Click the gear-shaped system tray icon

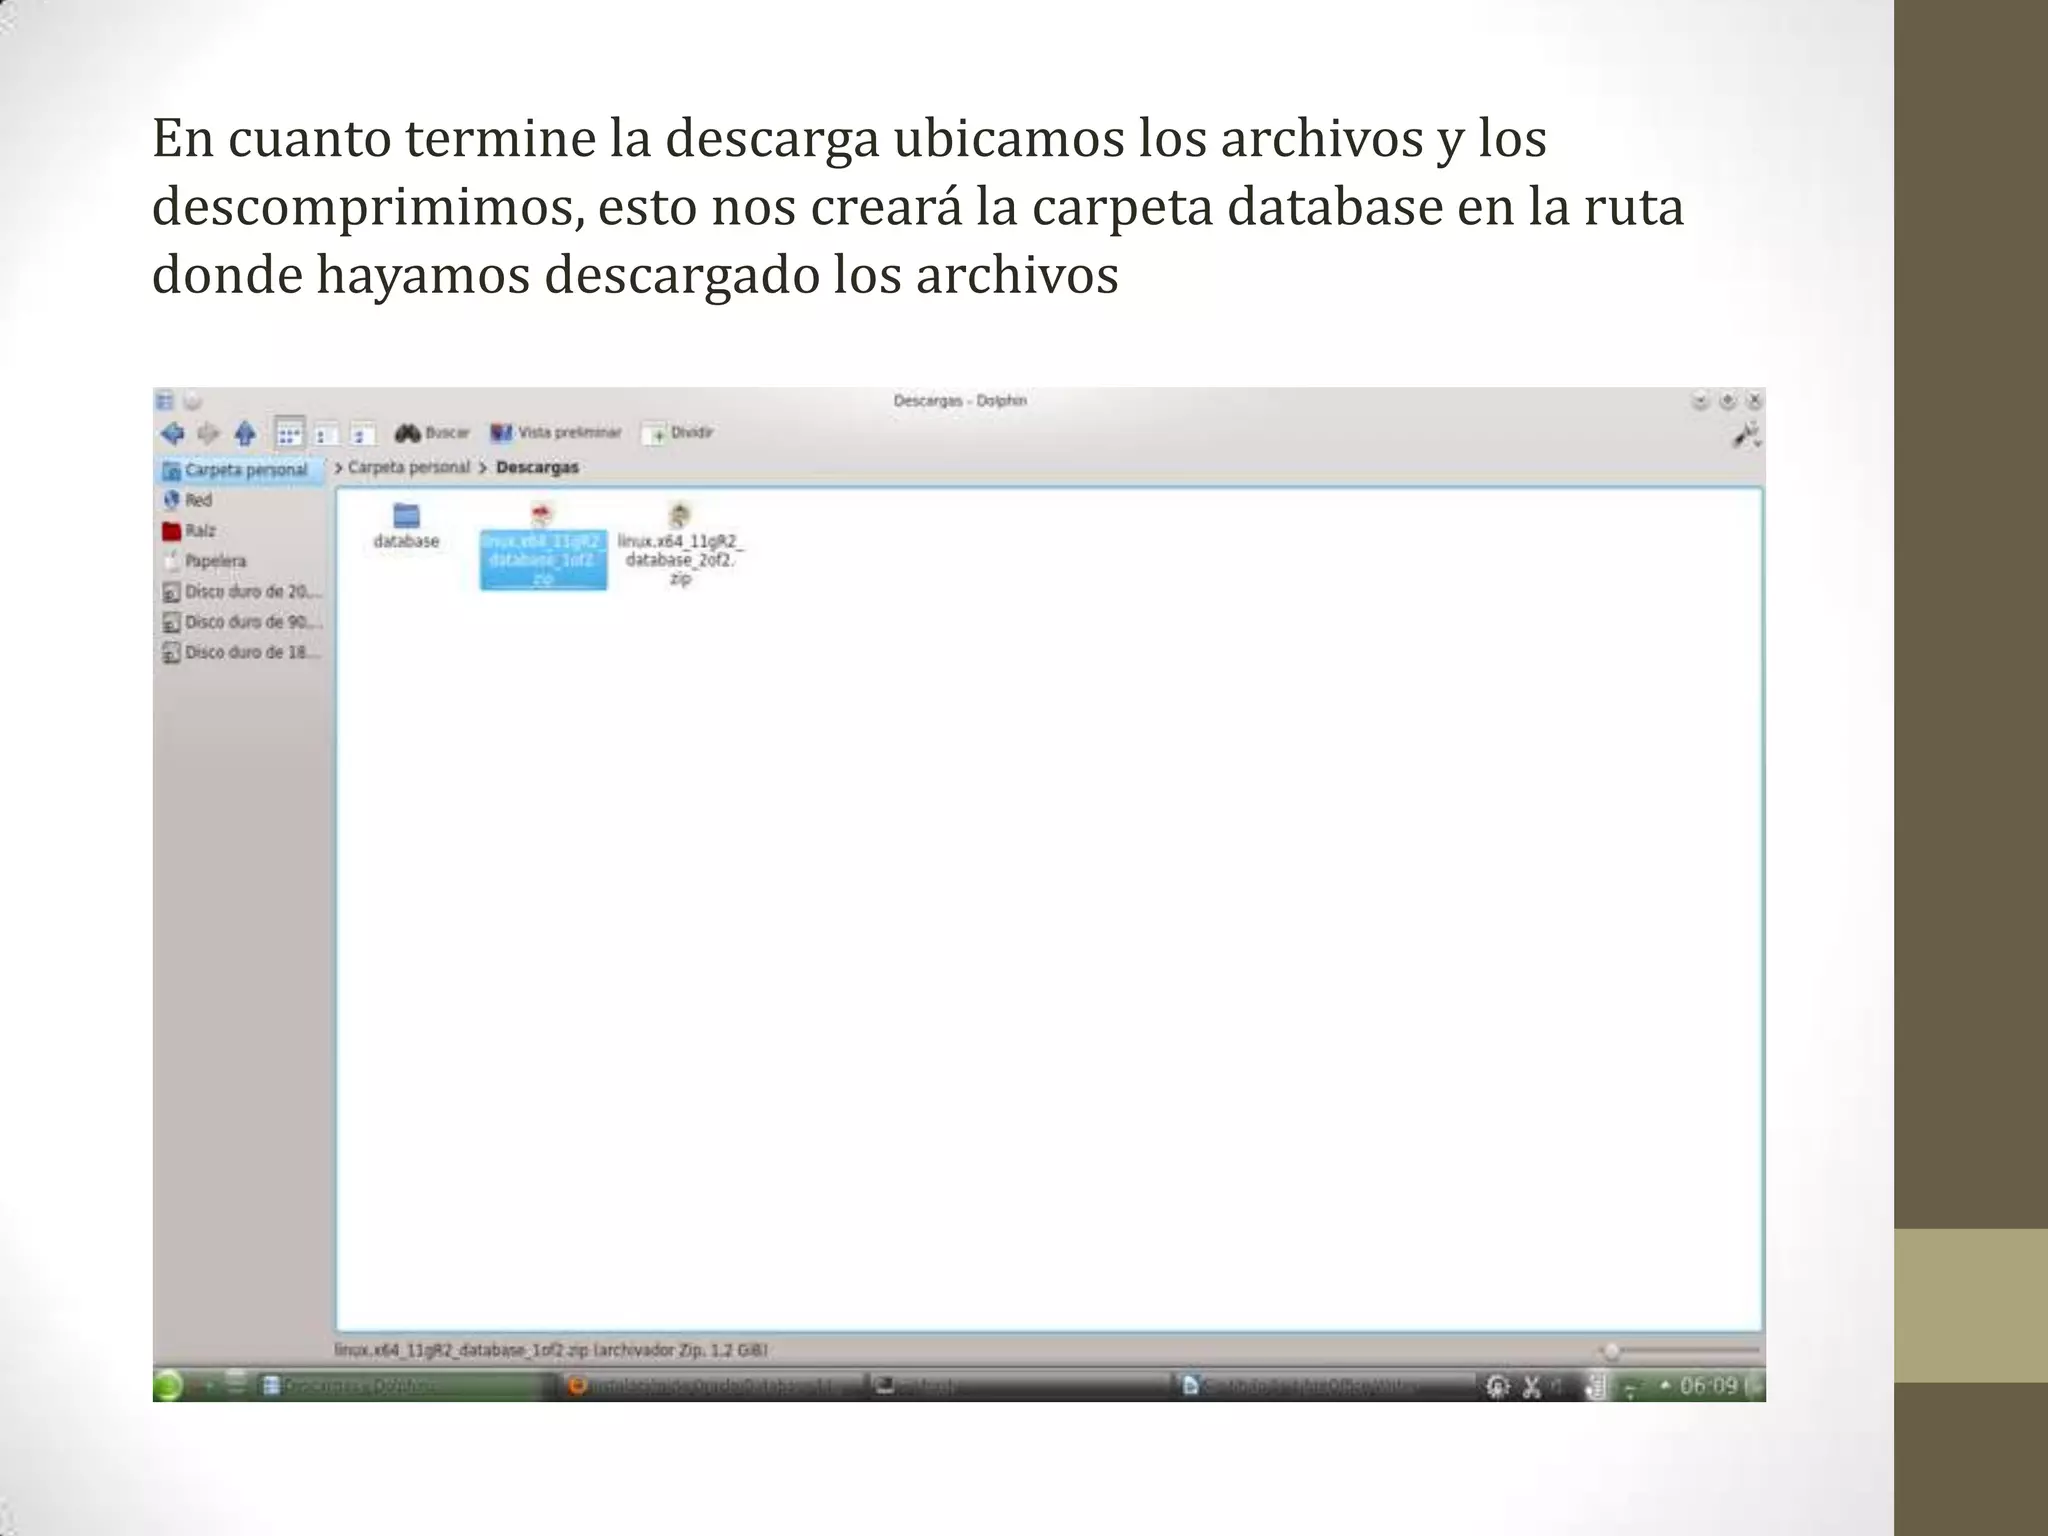pos(1497,1386)
